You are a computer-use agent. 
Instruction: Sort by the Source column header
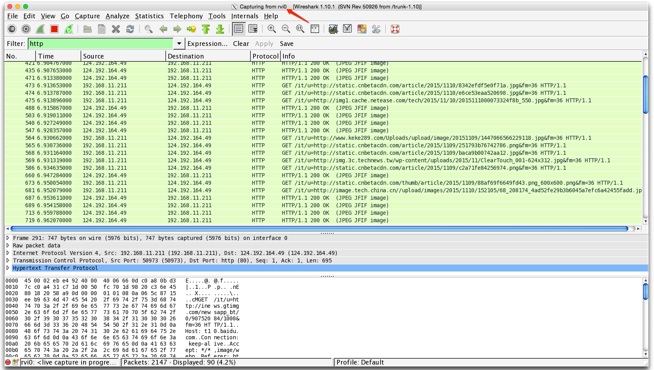tap(123, 56)
